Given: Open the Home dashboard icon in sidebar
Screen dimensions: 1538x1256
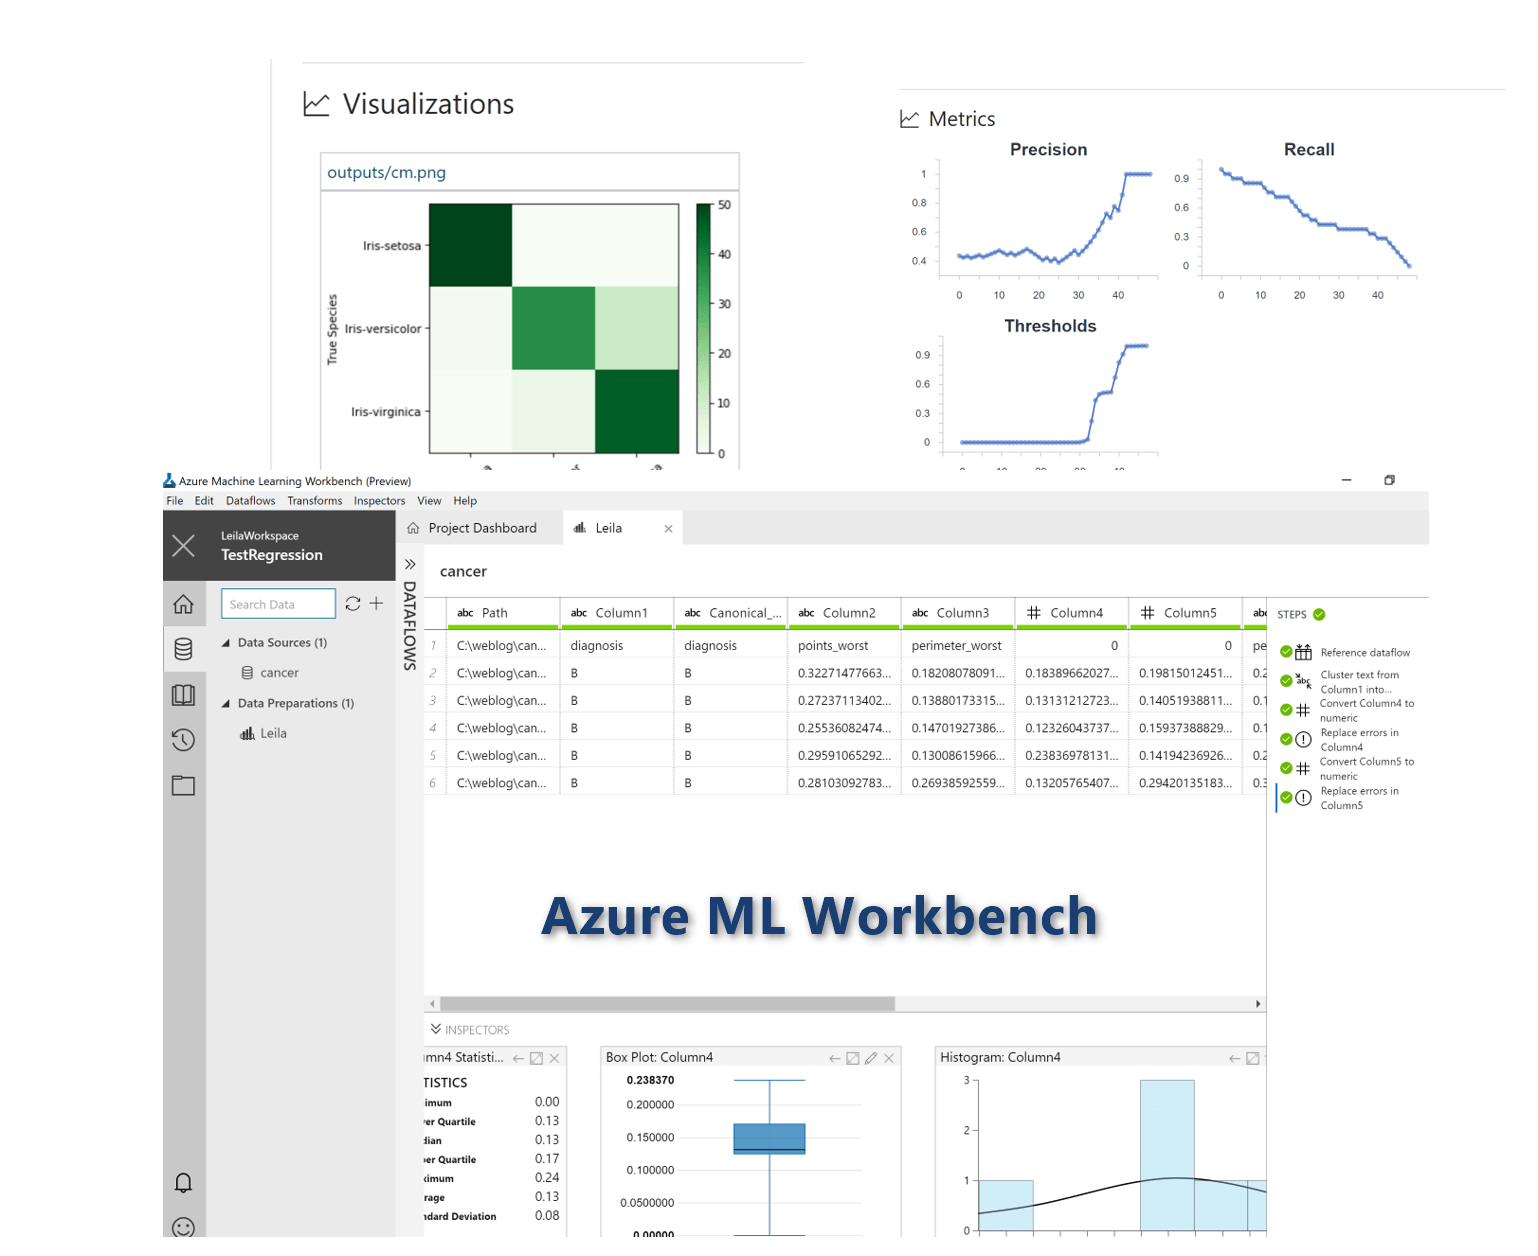Looking at the screenshot, I should point(184,604).
